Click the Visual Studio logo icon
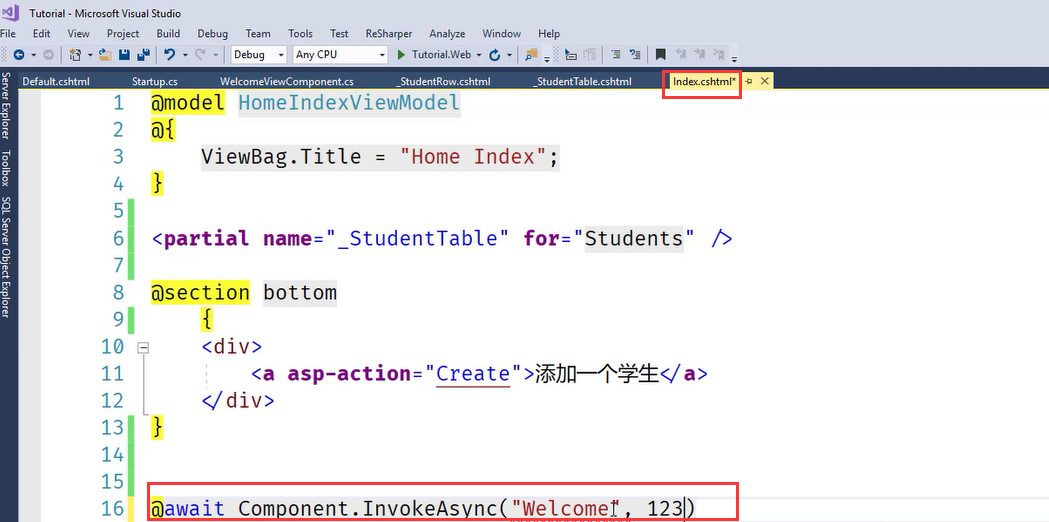 [12, 13]
